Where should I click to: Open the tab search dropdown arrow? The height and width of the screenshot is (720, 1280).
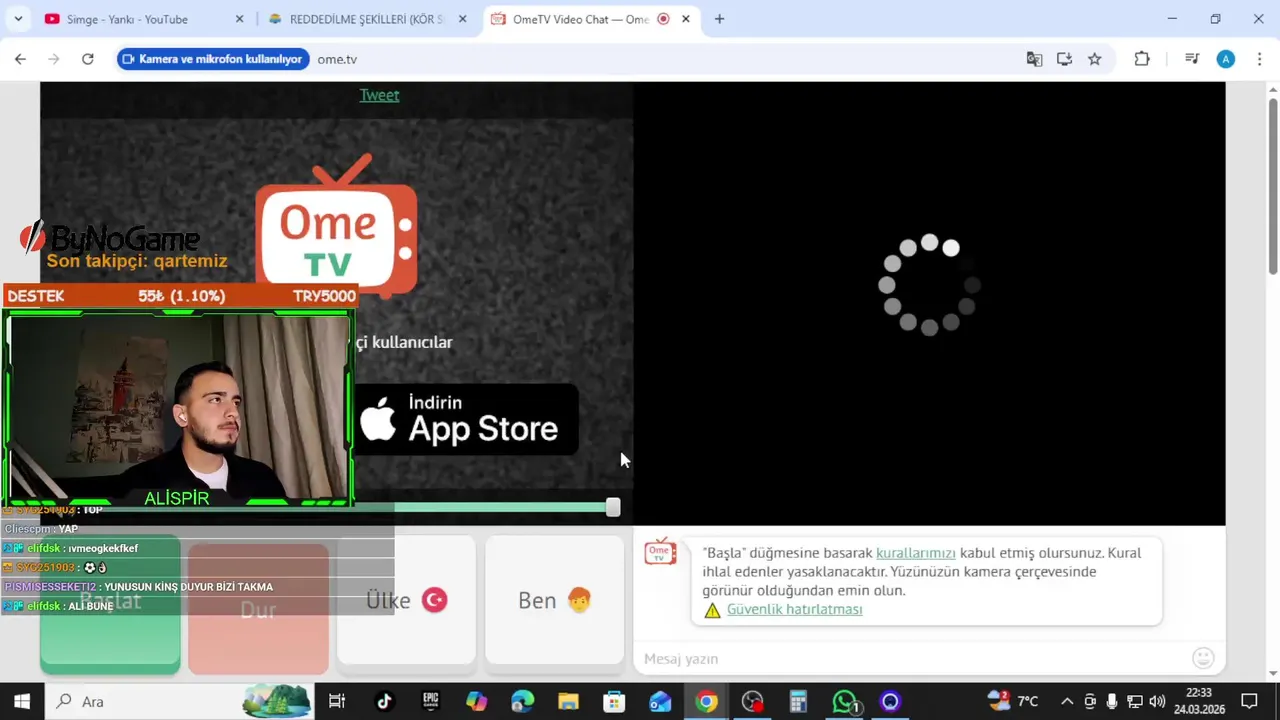pyautogui.click(x=18, y=19)
